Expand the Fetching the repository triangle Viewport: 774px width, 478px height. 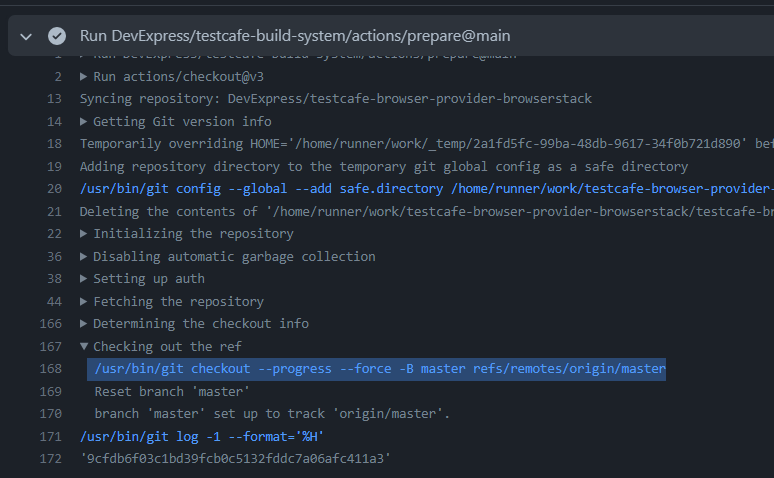coord(83,301)
